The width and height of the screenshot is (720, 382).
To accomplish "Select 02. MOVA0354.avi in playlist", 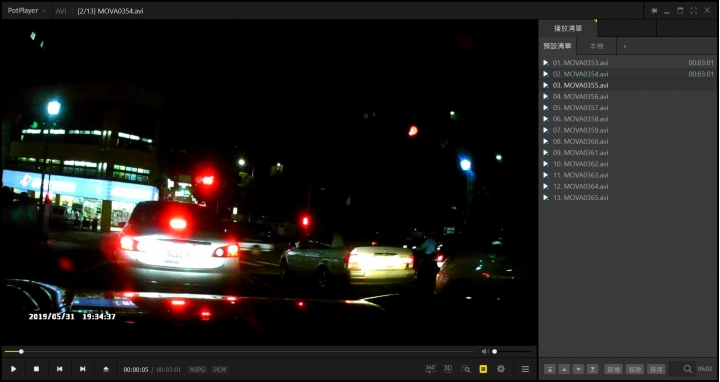I will (628, 74).
